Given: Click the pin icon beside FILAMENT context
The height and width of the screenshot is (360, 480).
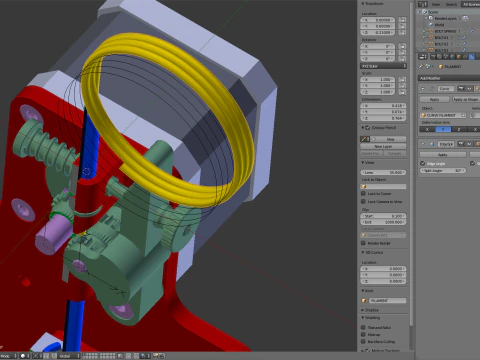Looking at the screenshot, I should [x=421, y=66].
